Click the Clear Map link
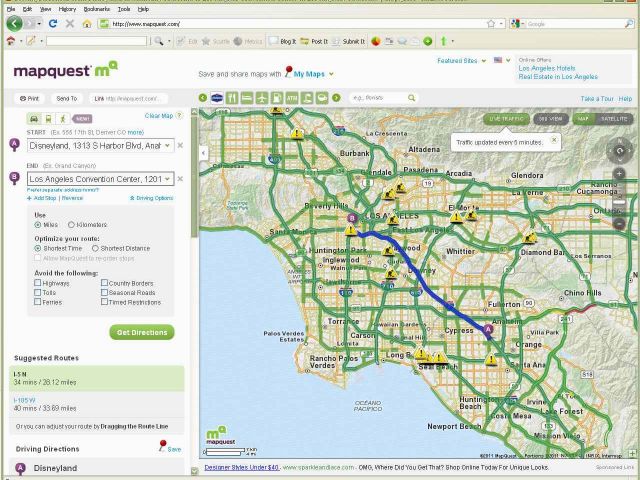This screenshot has width=640, height=480. pos(159,116)
